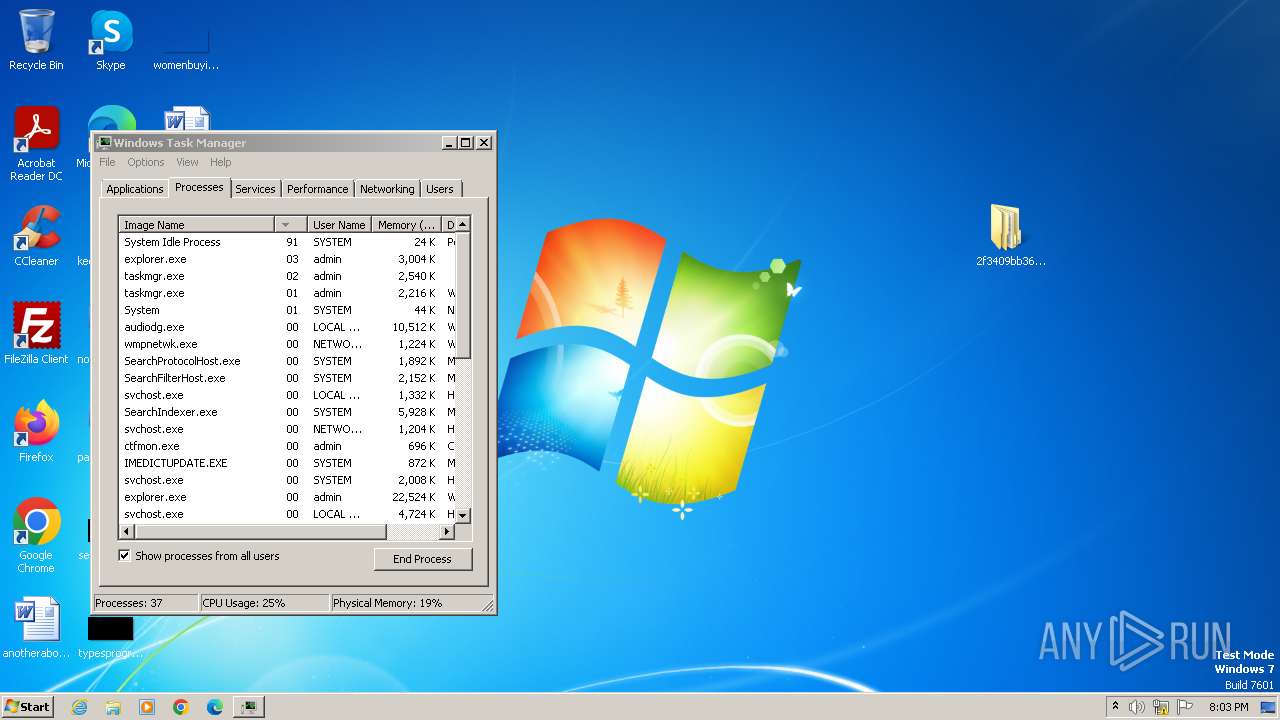Screen dimensions: 1280x720
Task: Switch to the Performance tab
Action: 317,189
